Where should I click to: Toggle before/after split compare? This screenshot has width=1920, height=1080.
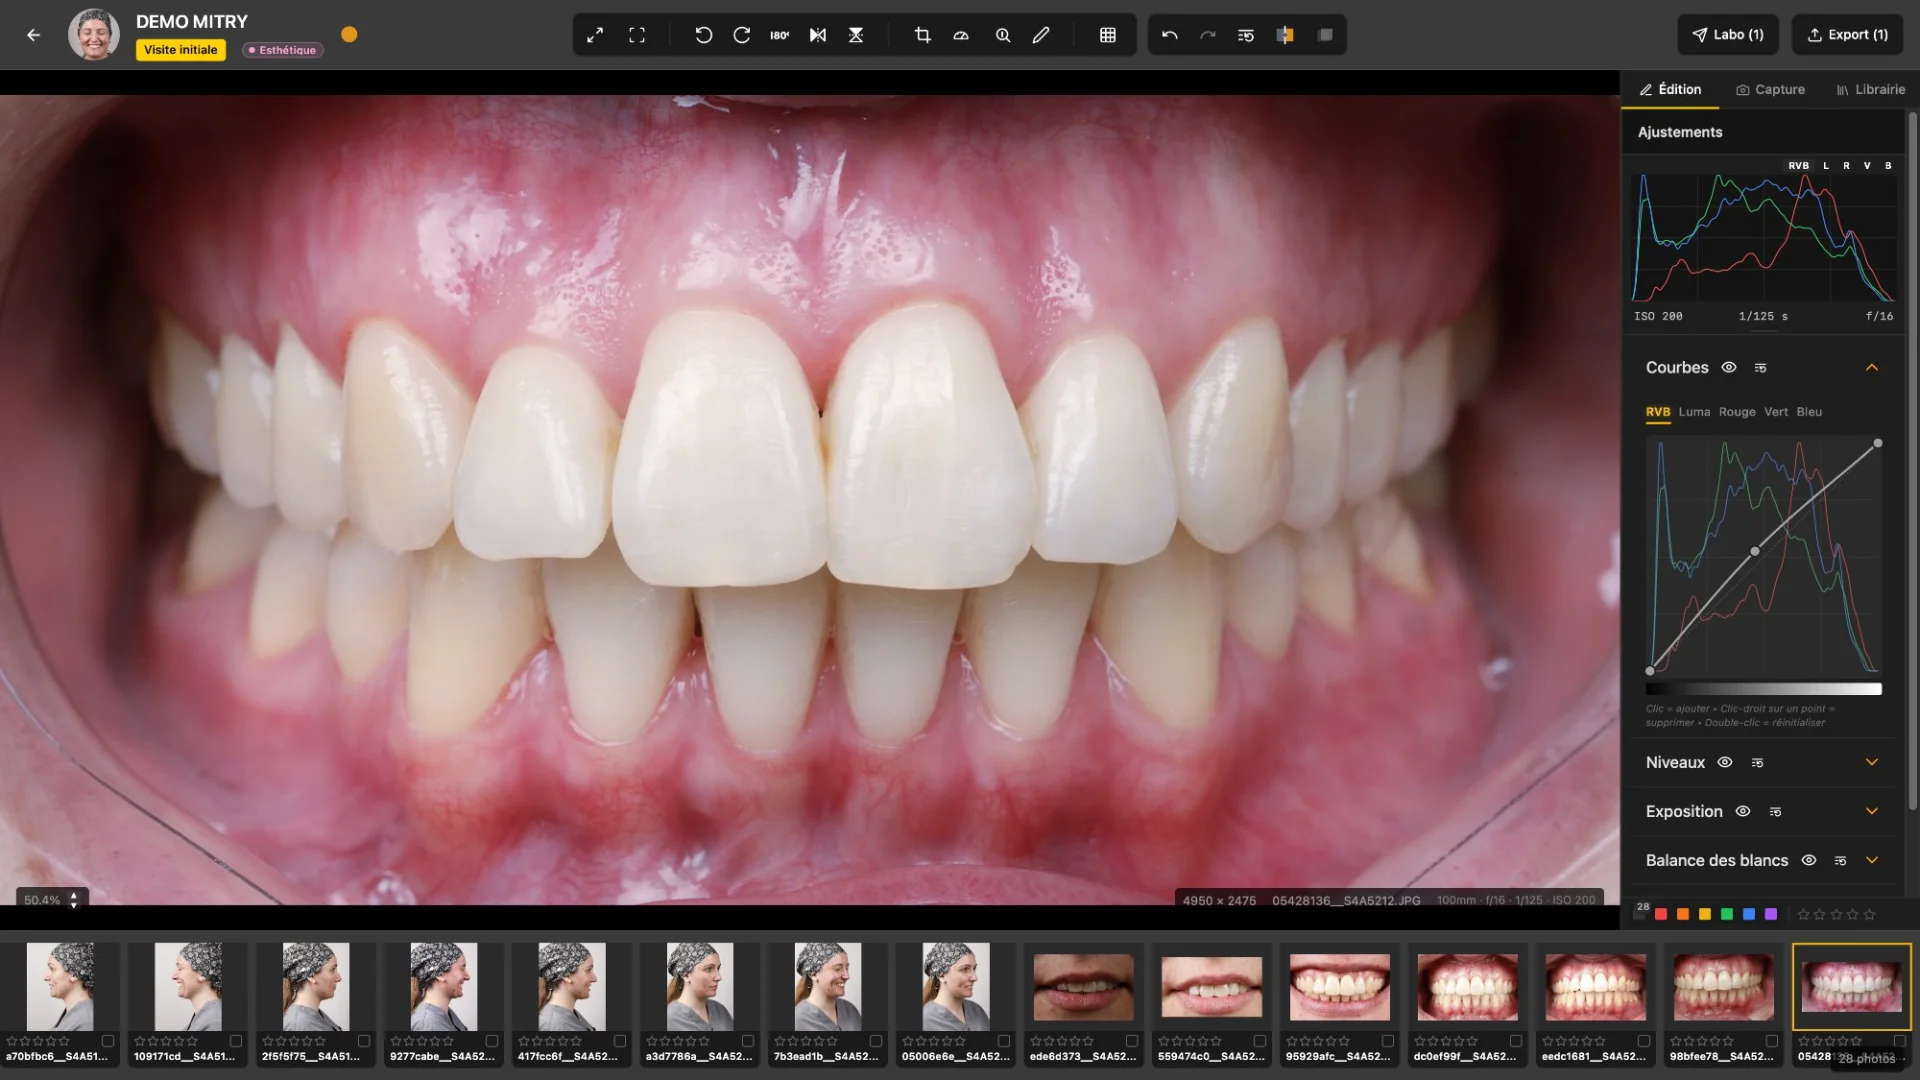(1285, 35)
